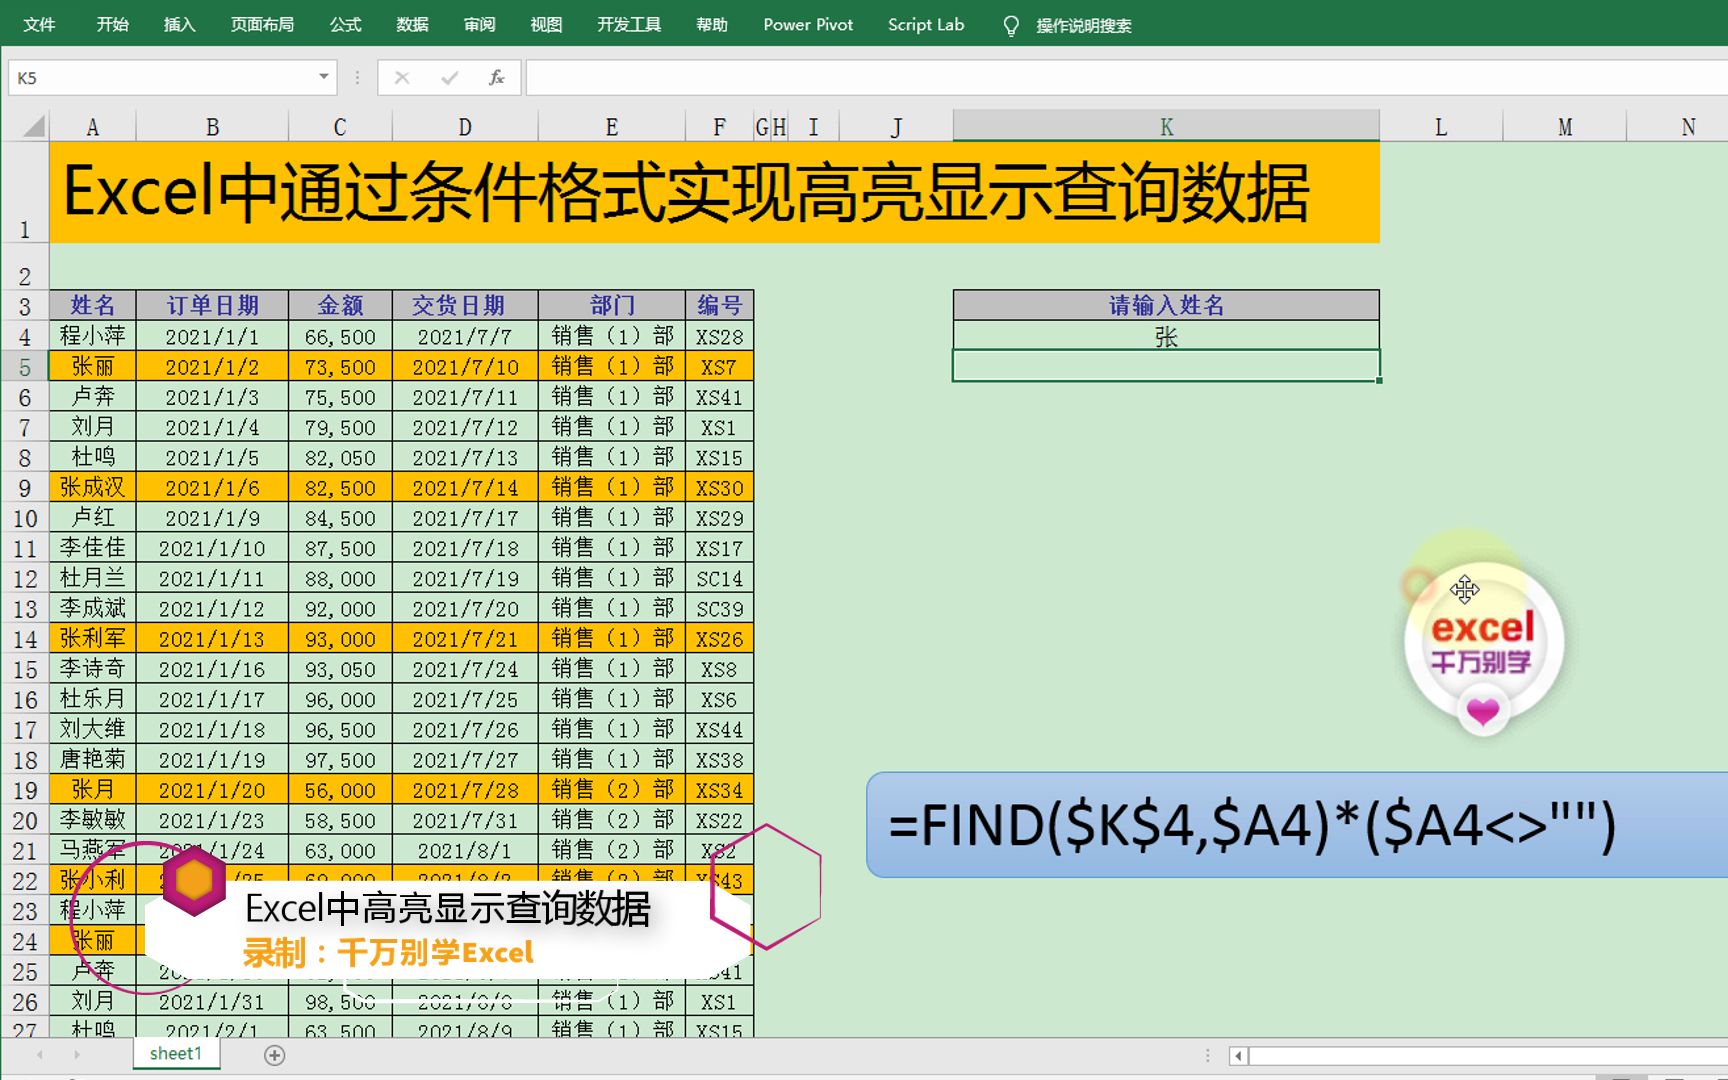
Task: Open the Name Box dropdown arrow
Action: pos(322,77)
